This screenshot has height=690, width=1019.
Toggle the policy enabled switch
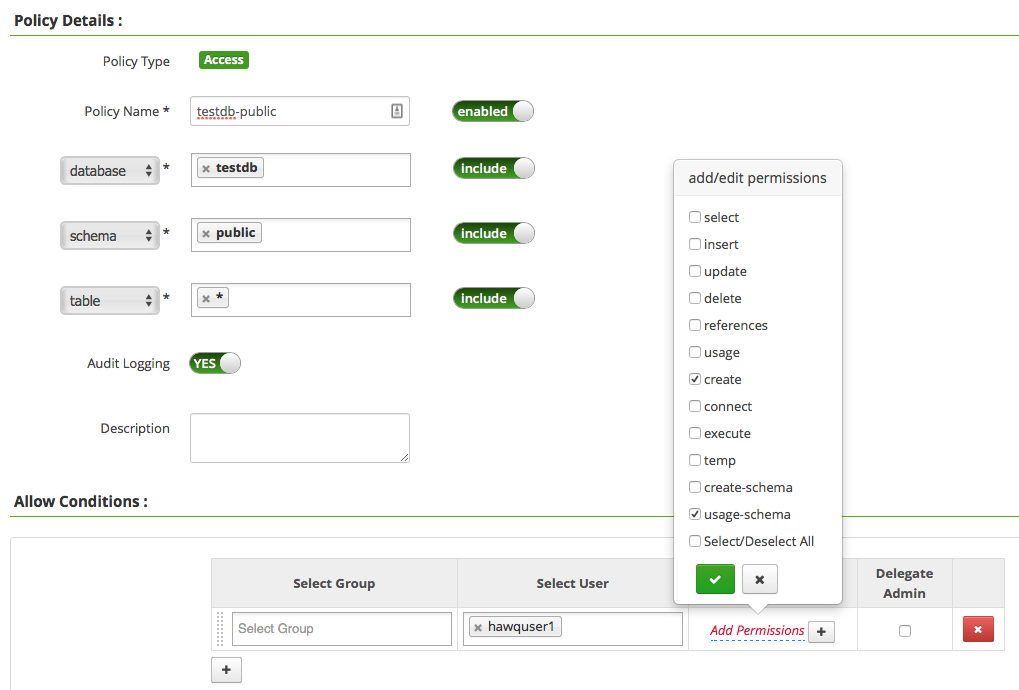pyautogui.click(x=493, y=111)
